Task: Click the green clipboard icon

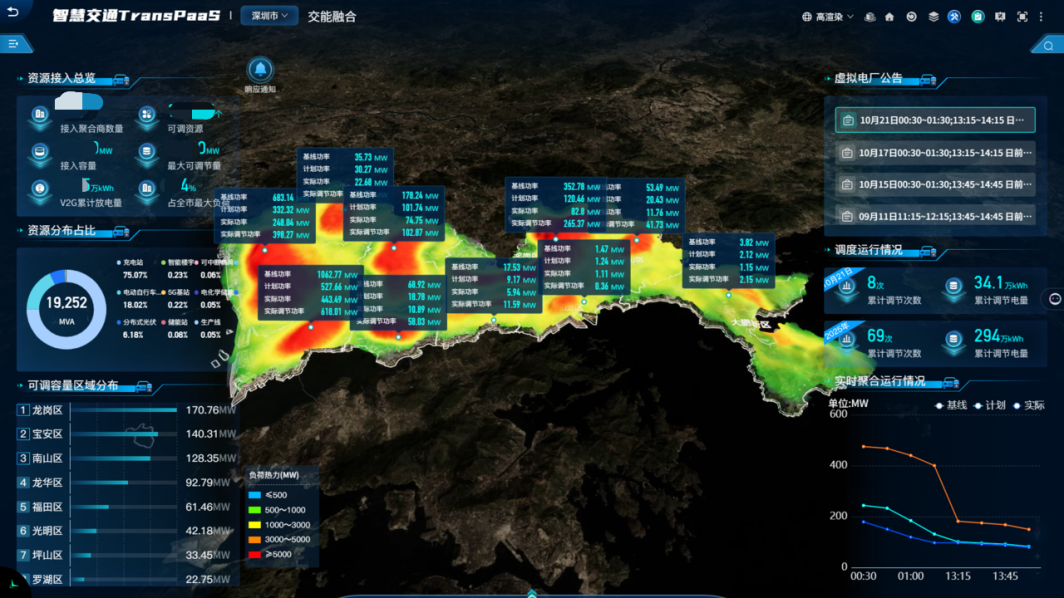Action: [977, 17]
